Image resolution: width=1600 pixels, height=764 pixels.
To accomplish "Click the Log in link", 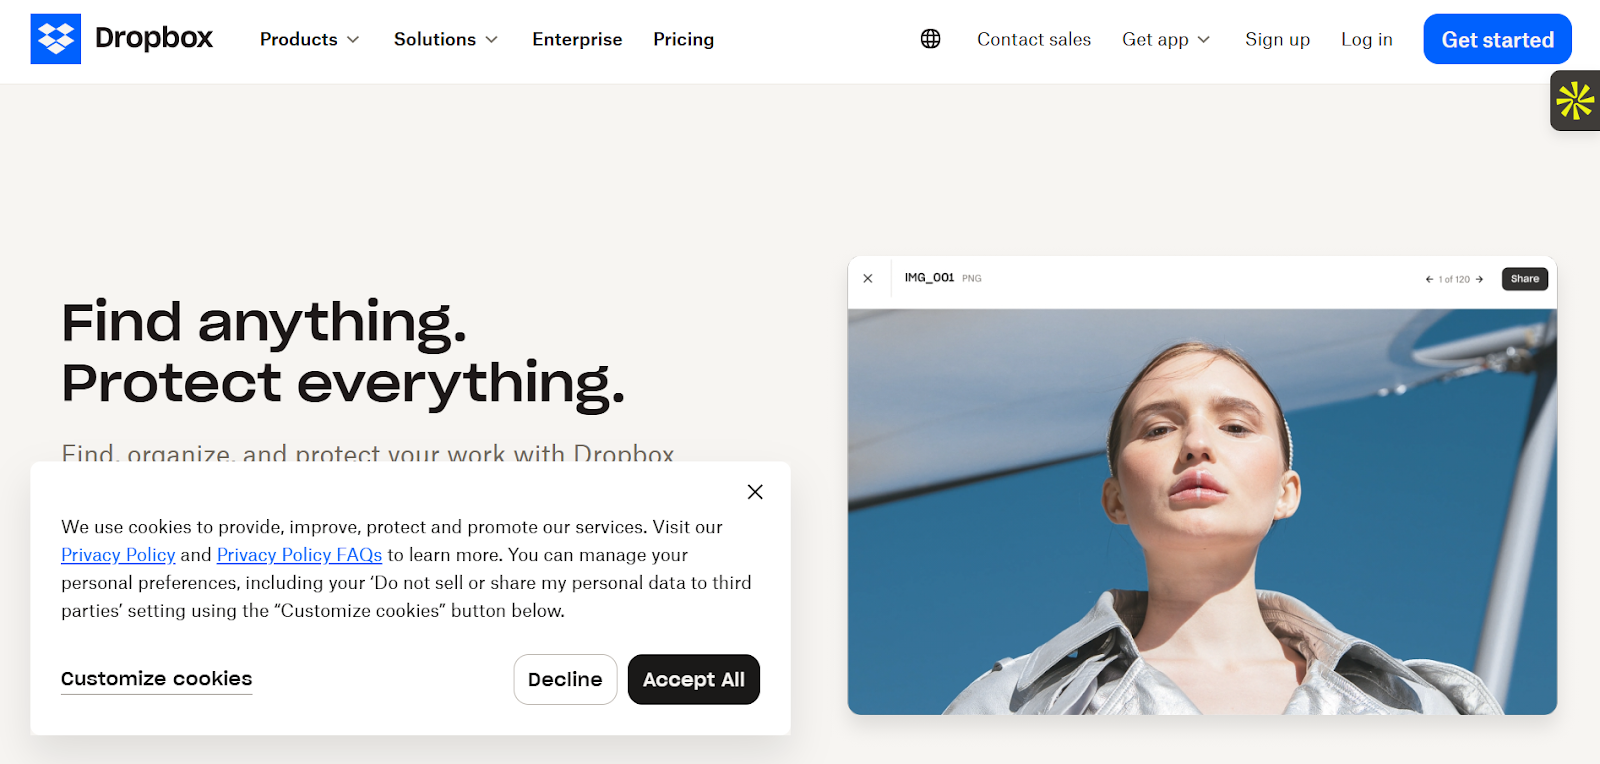I will pos(1367,39).
